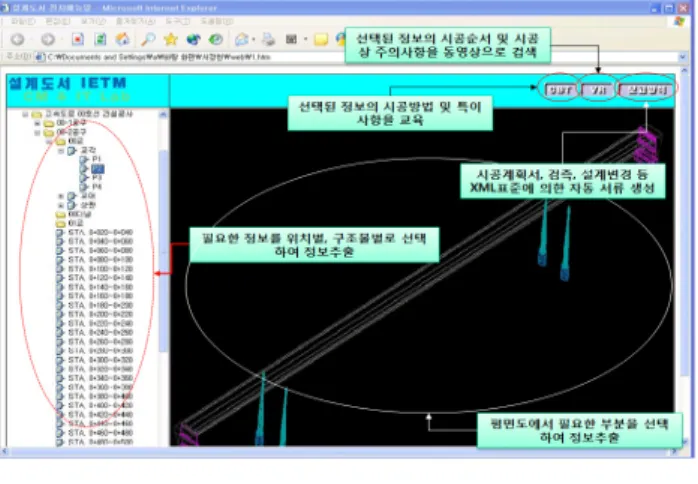
Task: Select the P4 pier node
Action: pyautogui.click(x=97, y=187)
